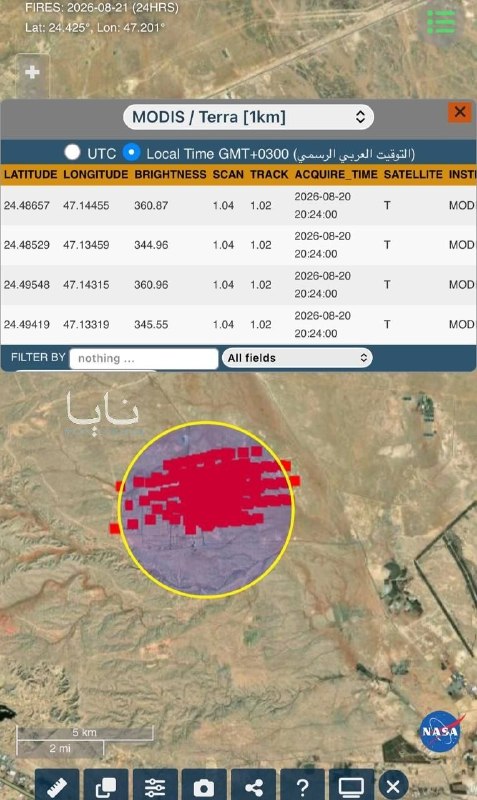Close the fire data table panel
Screen dimensions: 477x800
[460, 112]
